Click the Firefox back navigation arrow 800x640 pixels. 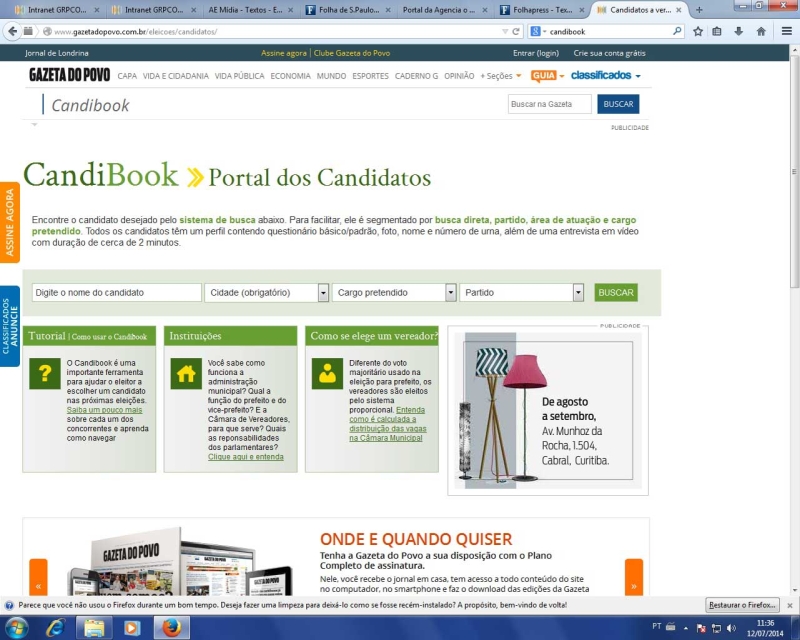(x=11, y=30)
